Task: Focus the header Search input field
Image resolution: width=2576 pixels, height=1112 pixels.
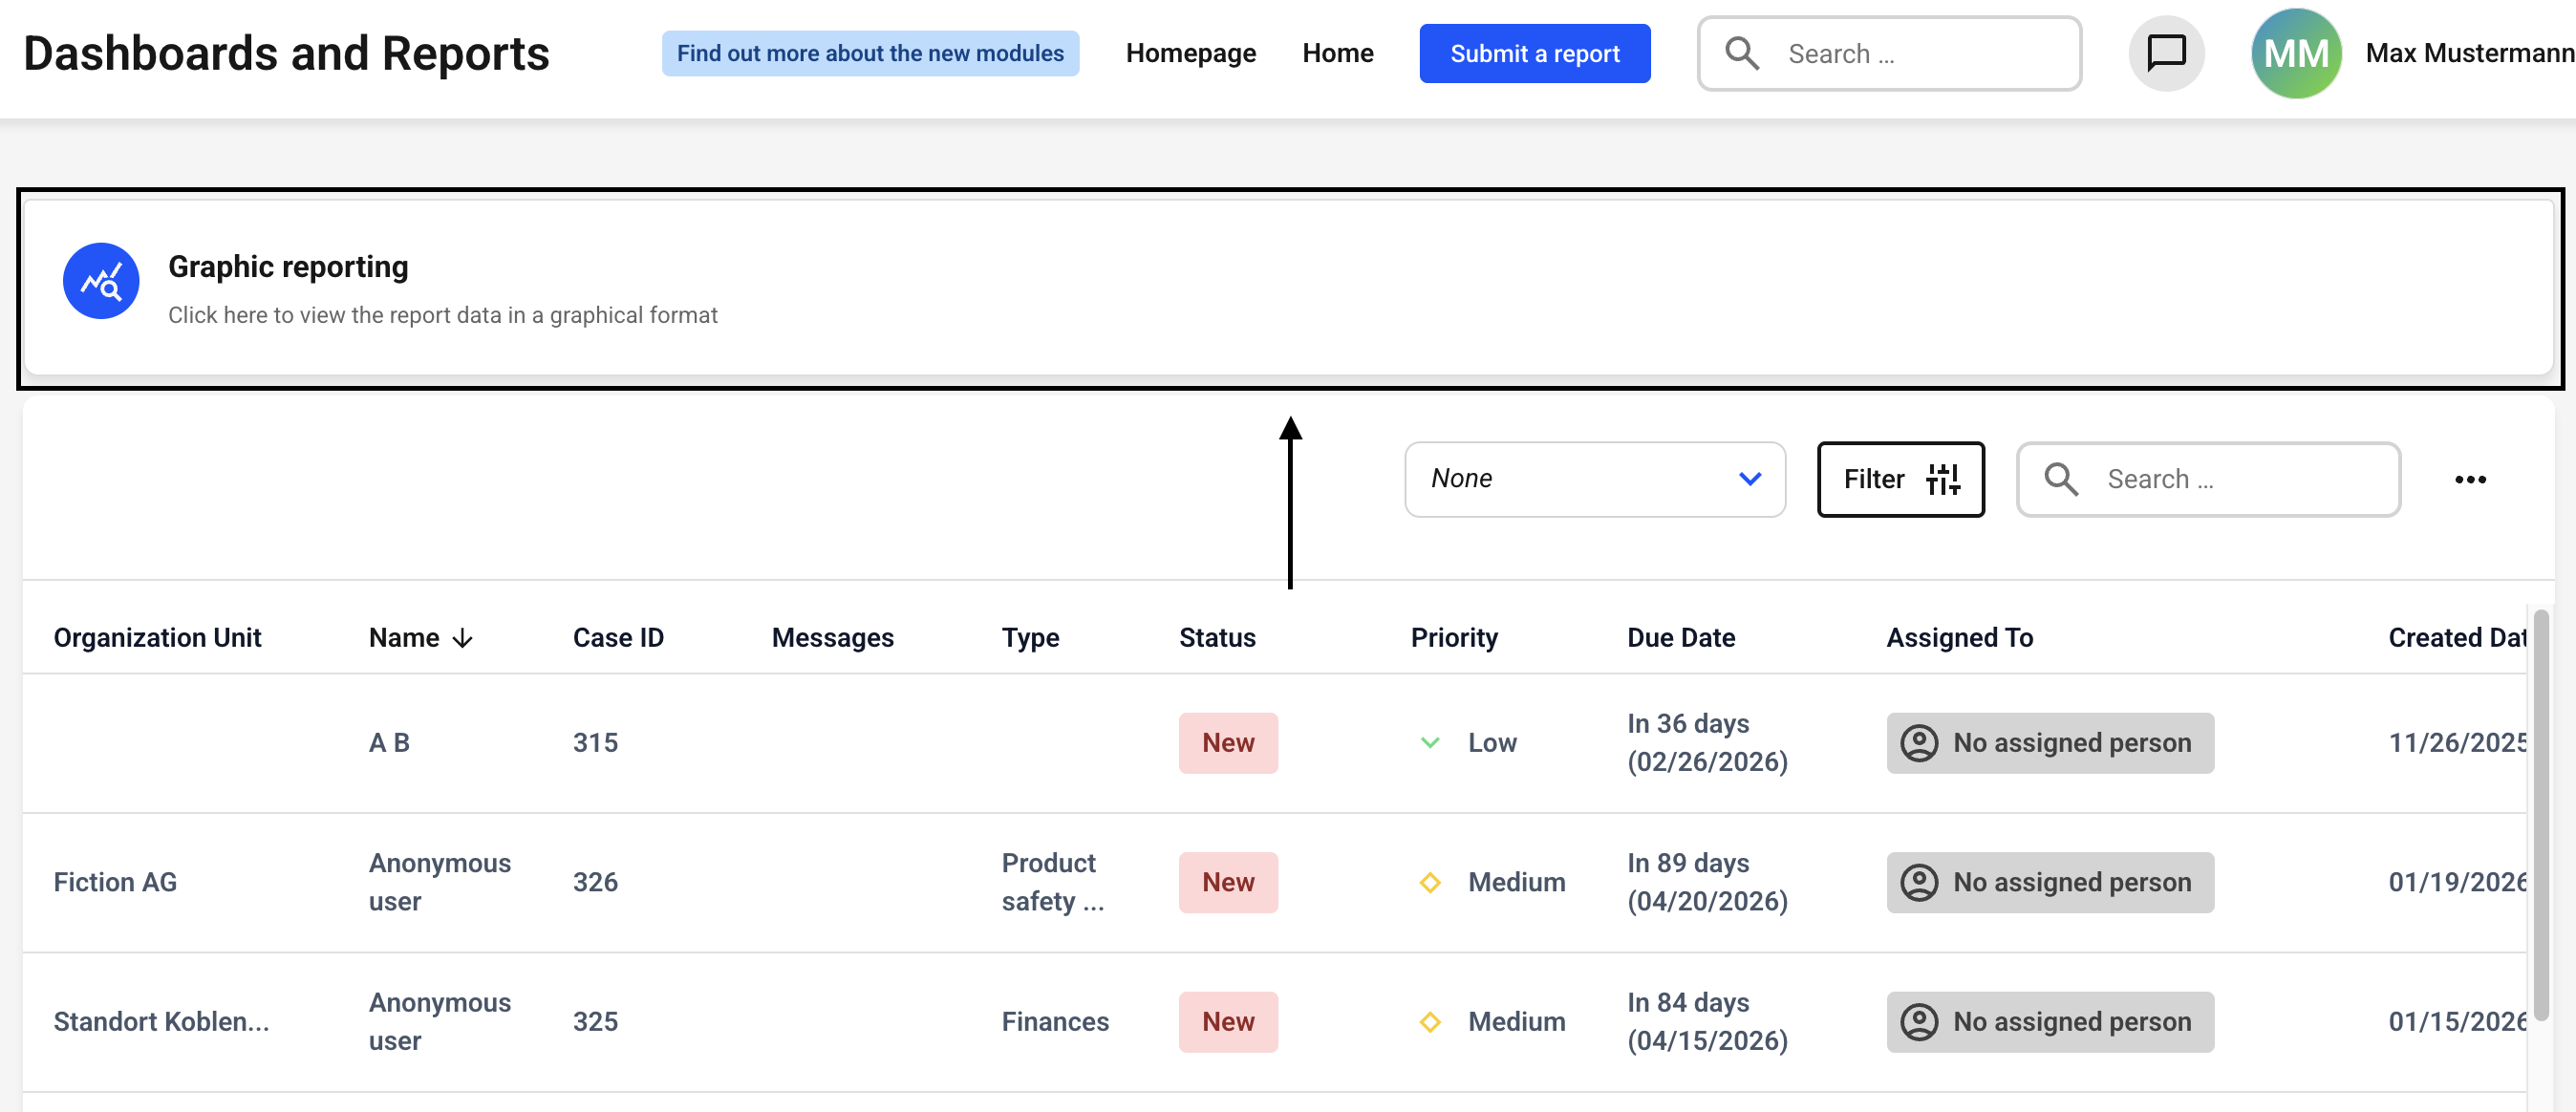Action: [x=1920, y=53]
